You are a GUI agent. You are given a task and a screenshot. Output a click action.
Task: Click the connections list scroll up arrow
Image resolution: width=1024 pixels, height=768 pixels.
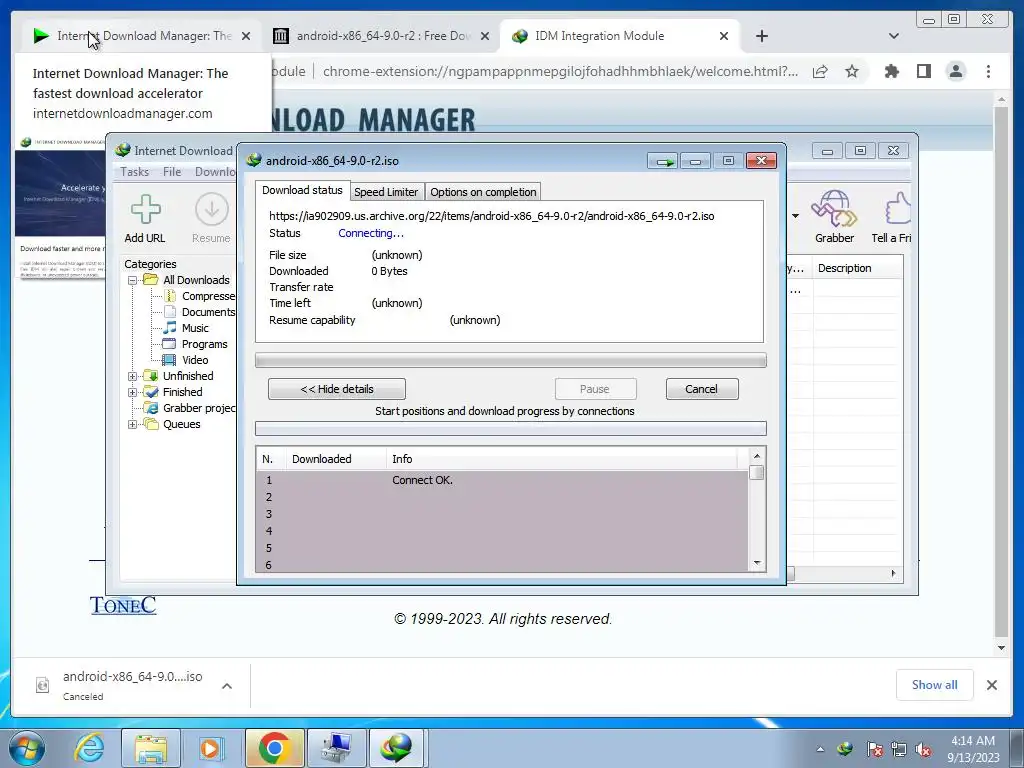point(757,456)
